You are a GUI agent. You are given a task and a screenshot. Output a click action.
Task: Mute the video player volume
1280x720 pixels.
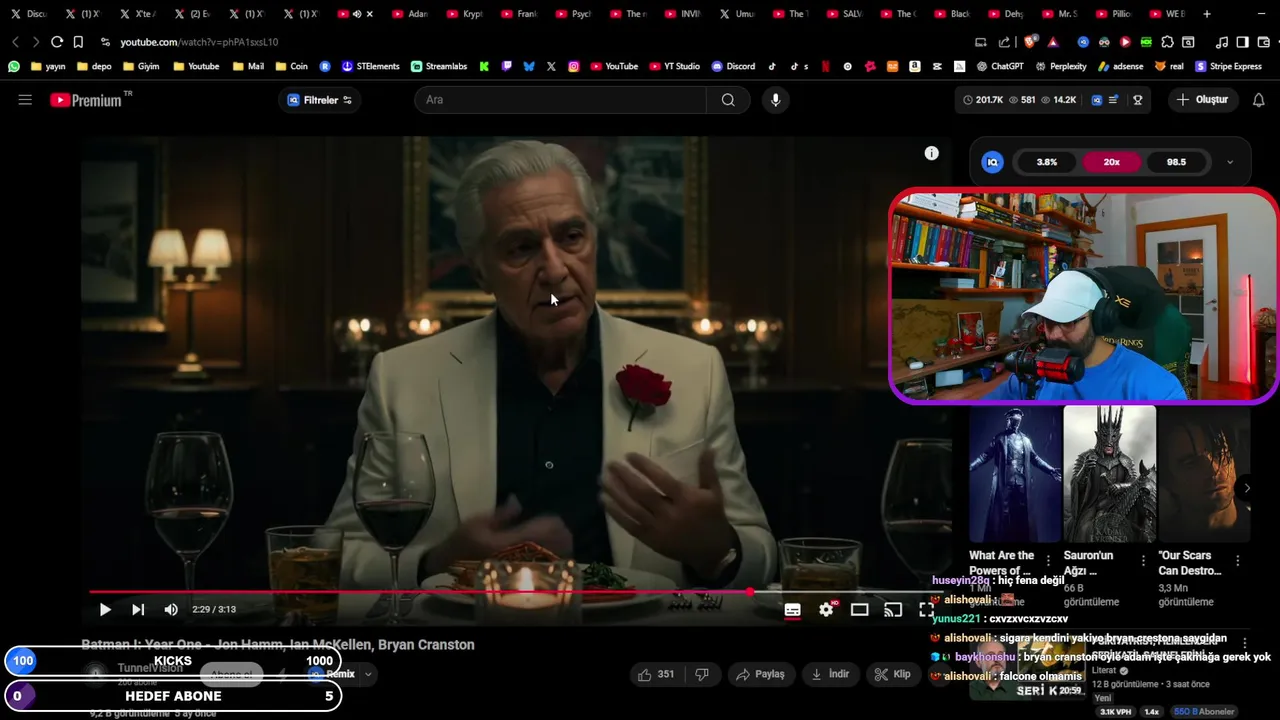(x=171, y=610)
